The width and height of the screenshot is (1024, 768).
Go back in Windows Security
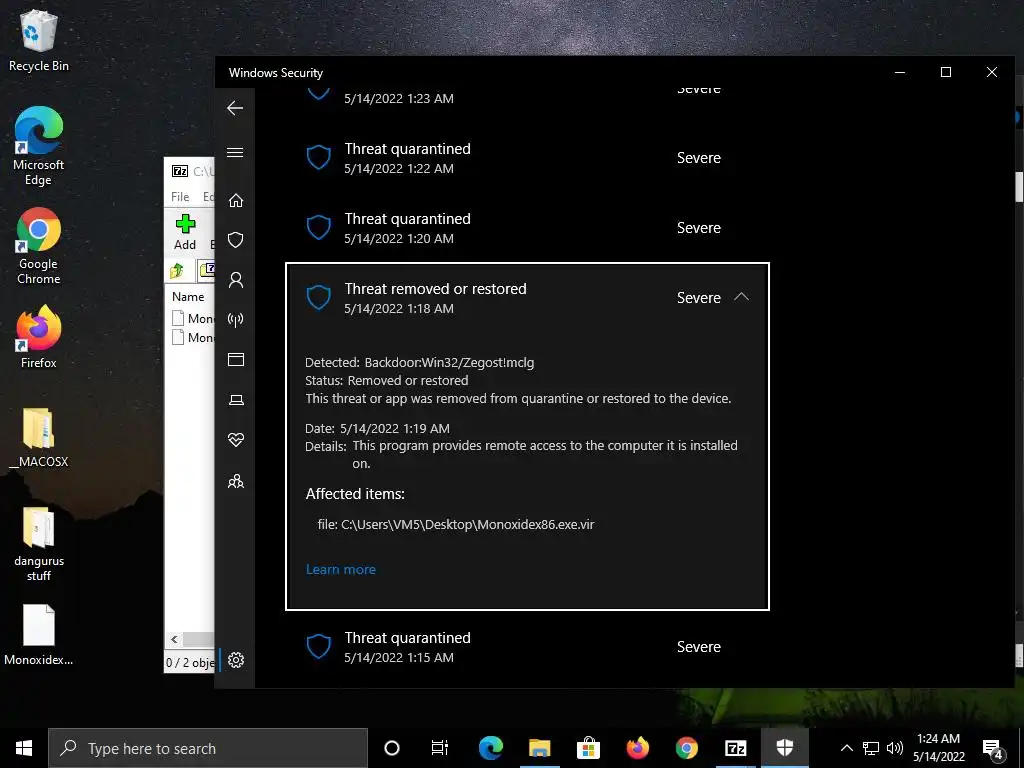point(235,108)
